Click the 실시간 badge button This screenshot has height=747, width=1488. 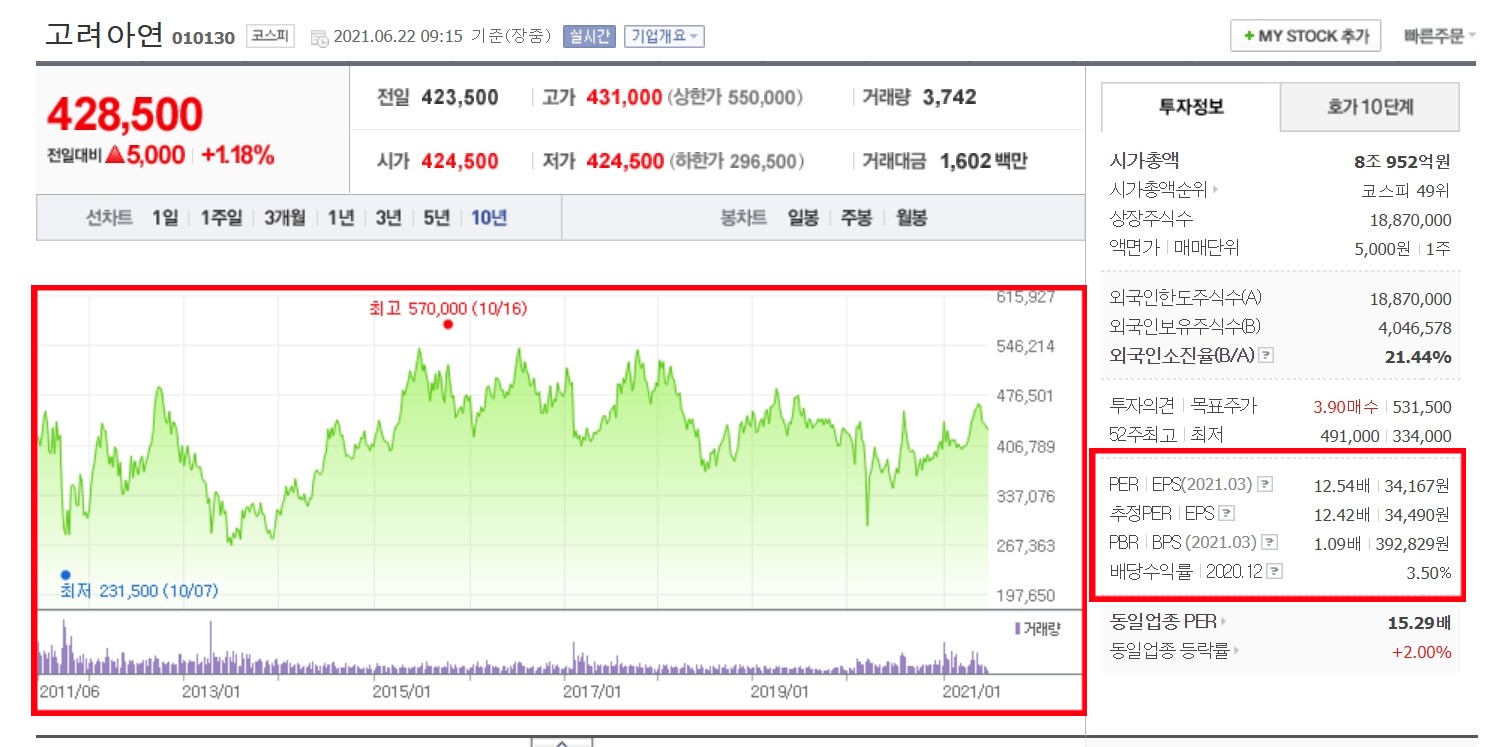coord(589,37)
